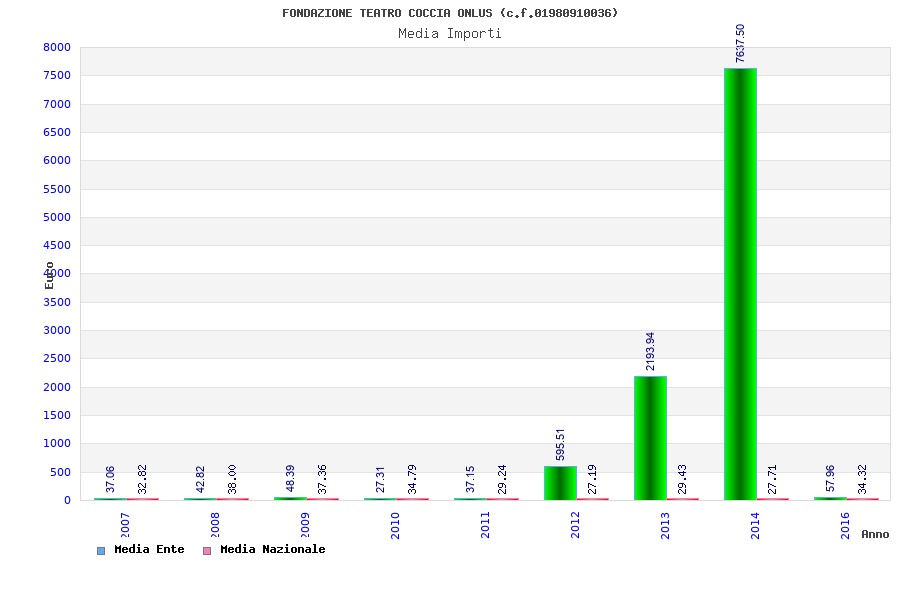900x600 pixels.
Task: Click the 8000 y-axis tick label
Action: click(x=57, y=48)
